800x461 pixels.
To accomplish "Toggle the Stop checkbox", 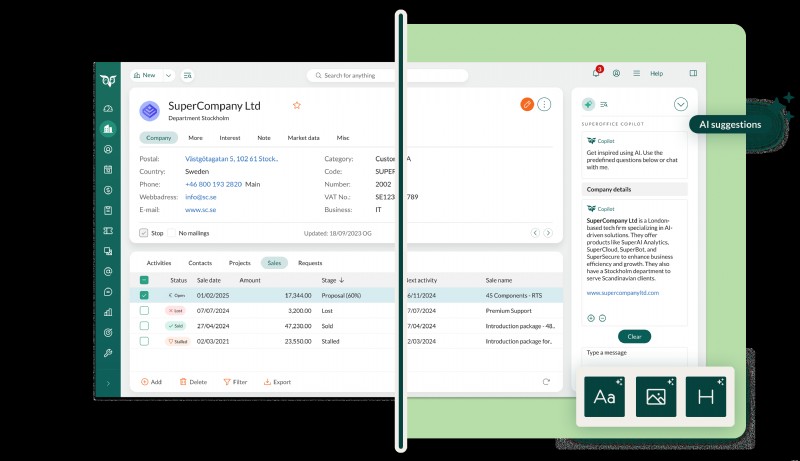I will [144, 233].
